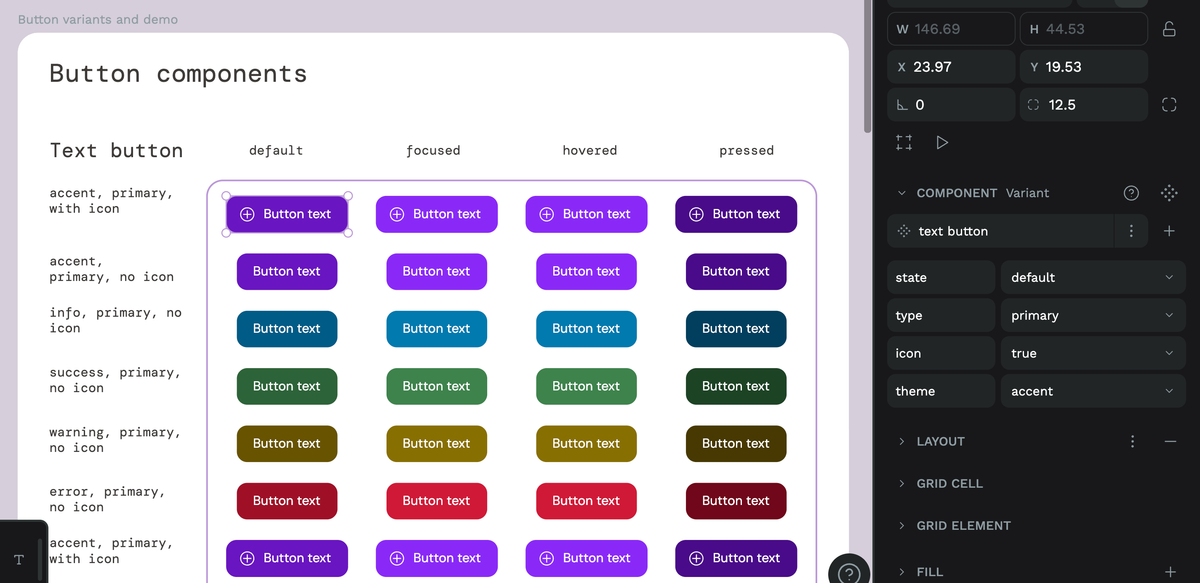Screen dimensions: 1200x583
Task: Click the resize board to fit content icon
Action: (x=903, y=142)
